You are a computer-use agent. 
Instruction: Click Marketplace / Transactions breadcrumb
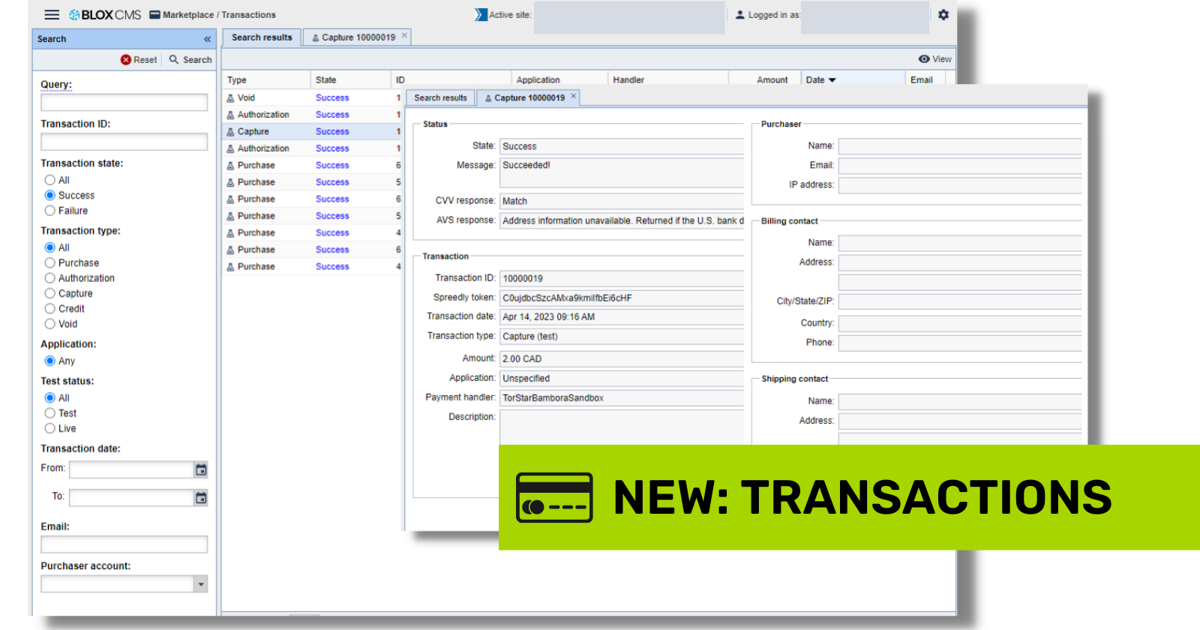coord(219,15)
